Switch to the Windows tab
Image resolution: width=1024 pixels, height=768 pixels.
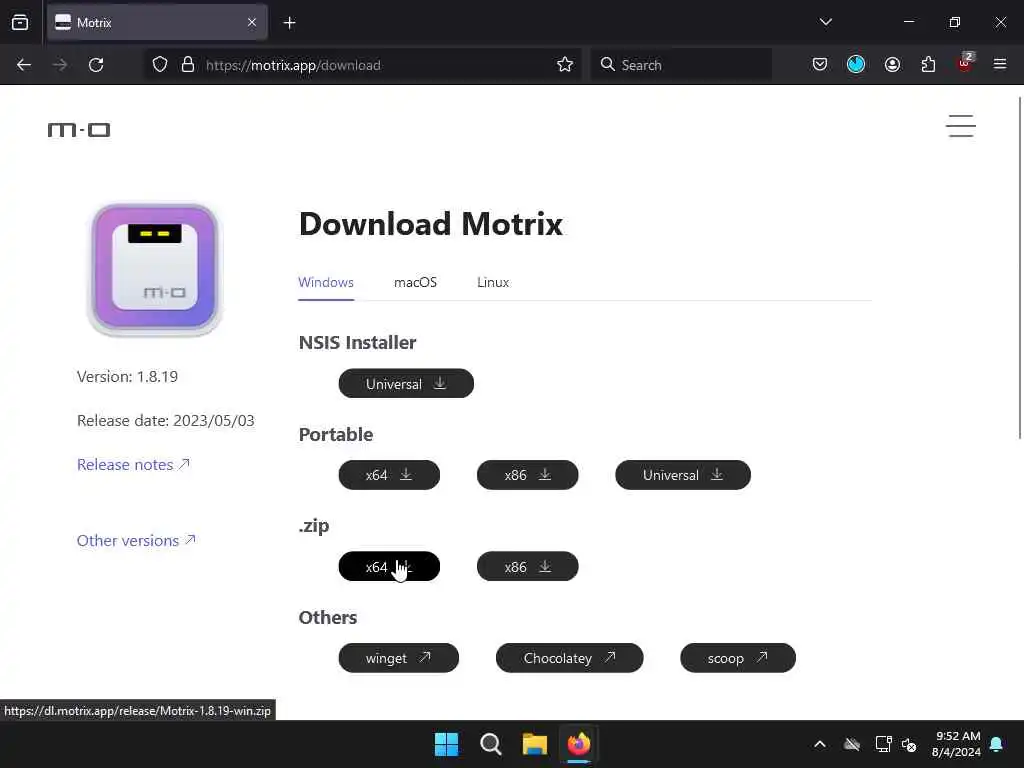click(326, 283)
